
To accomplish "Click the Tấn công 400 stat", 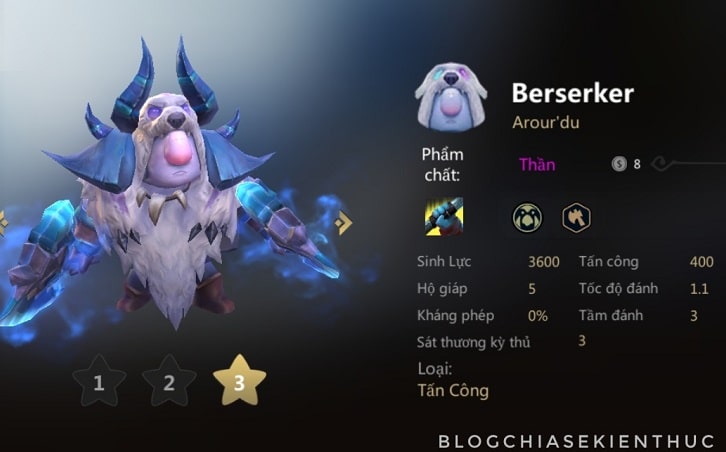I will (646, 262).
